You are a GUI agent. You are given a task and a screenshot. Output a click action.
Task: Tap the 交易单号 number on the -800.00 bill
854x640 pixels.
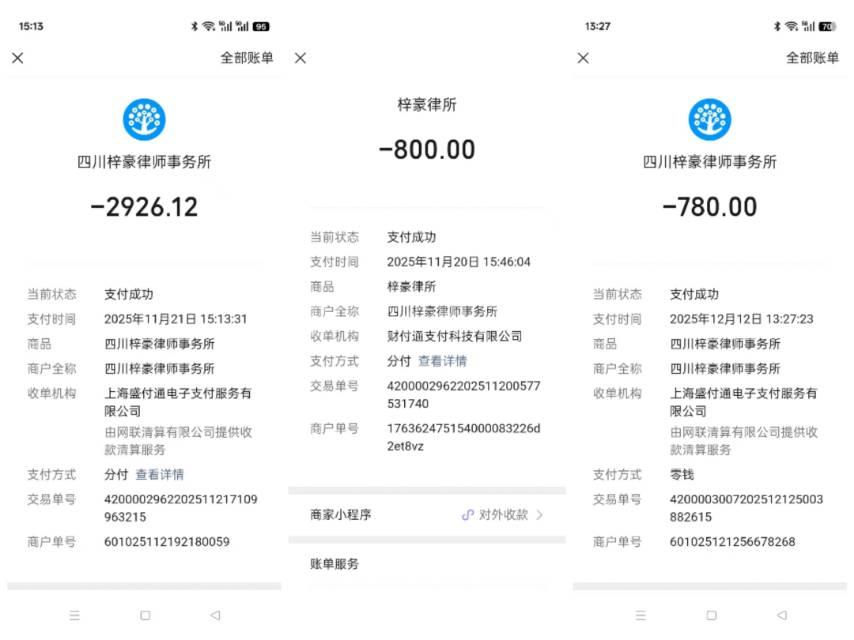coord(463,394)
